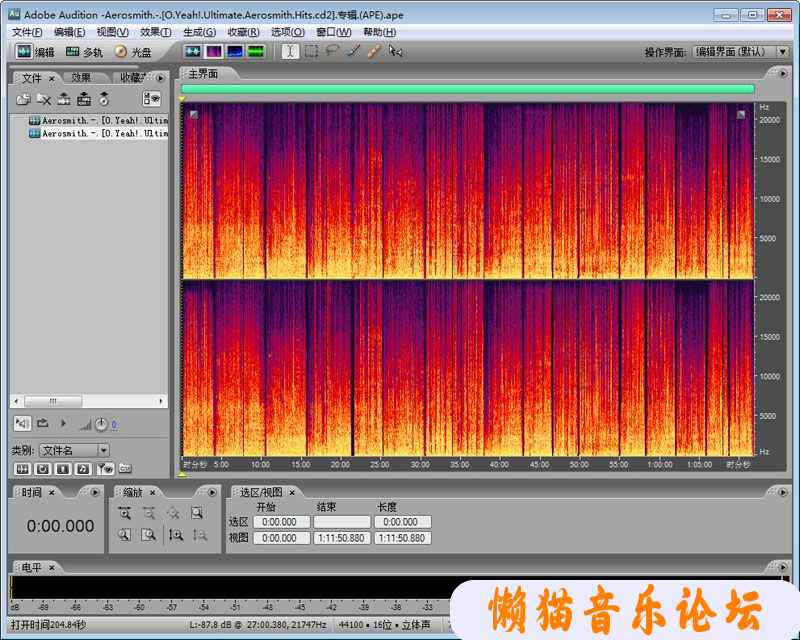The width and height of the screenshot is (800, 640).
Task: Toggle show video files filter
Action: click(x=63, y=469)
